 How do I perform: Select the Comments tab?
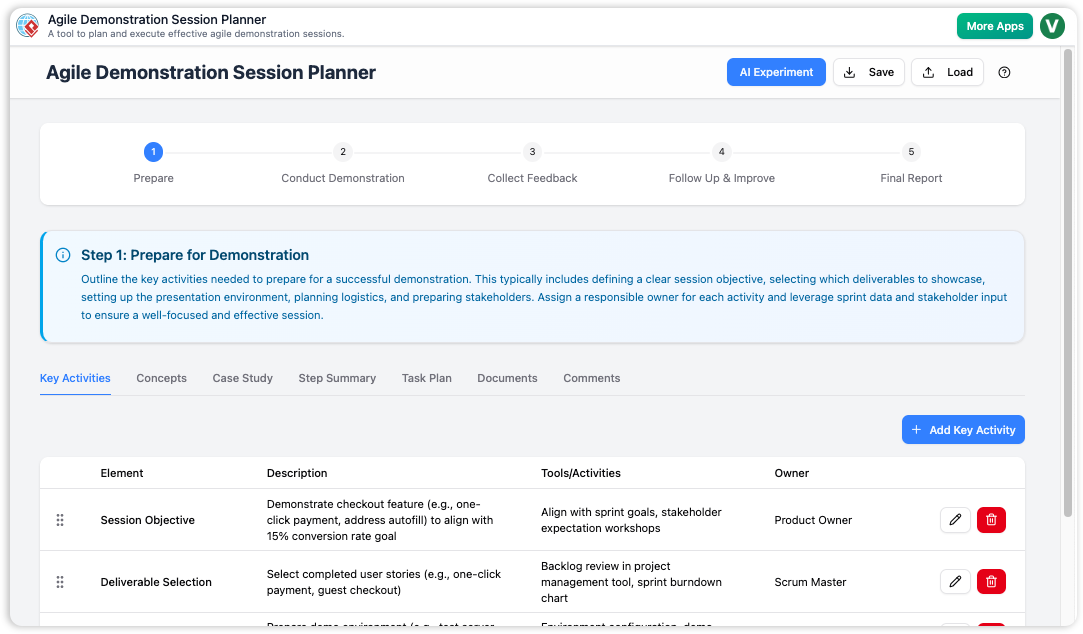(x=591, y=378)
